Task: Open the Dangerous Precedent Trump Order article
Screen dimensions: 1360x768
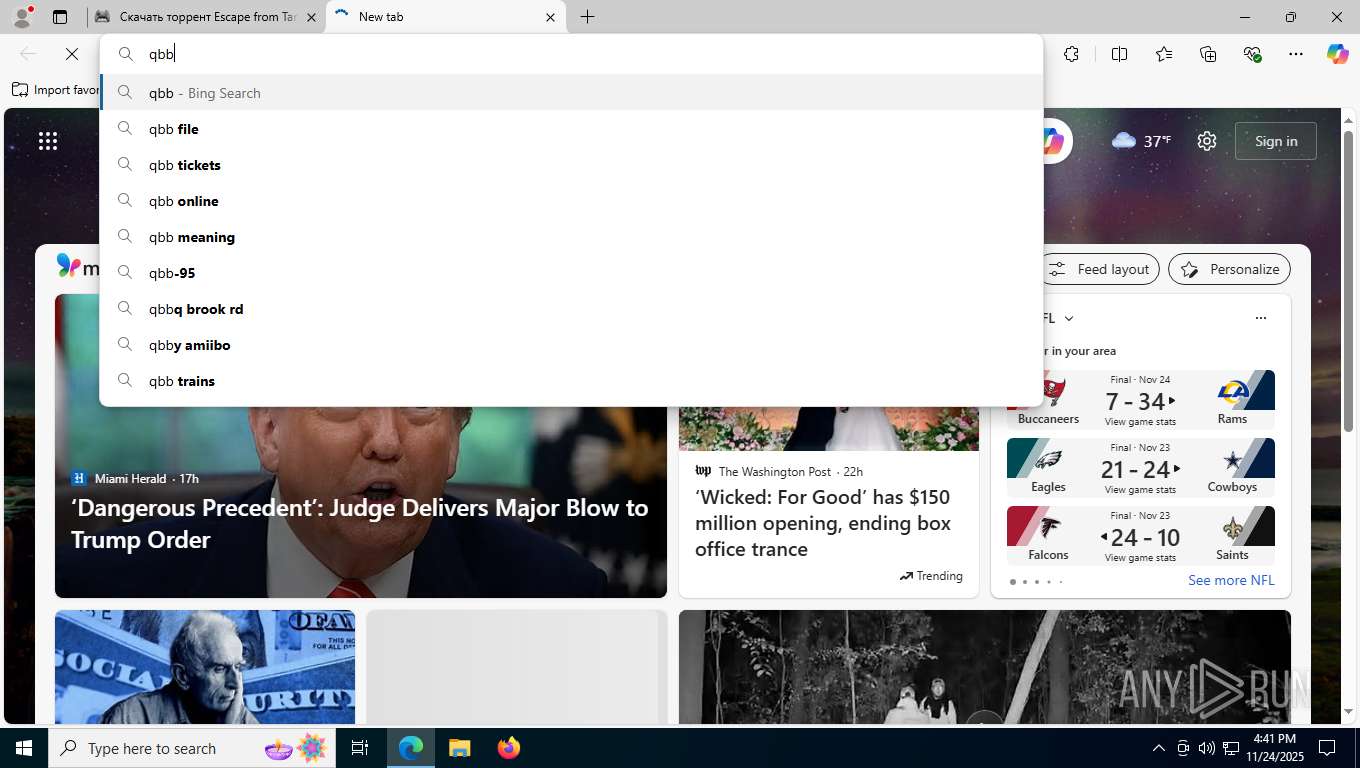Action: [360, 523]
